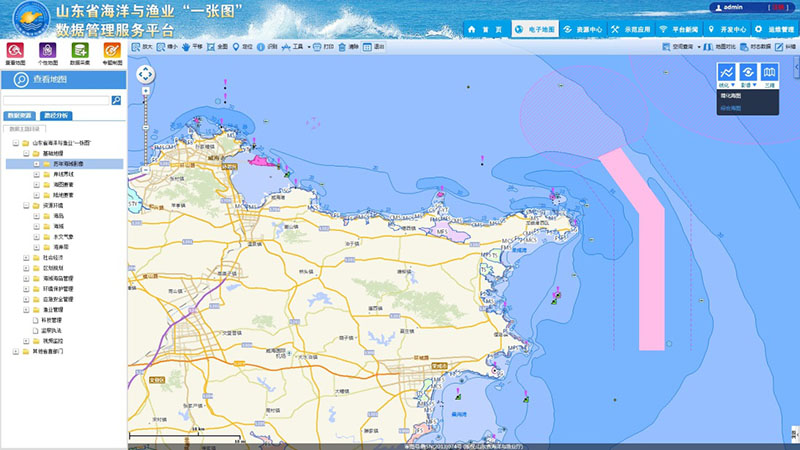Screen dimensions: 800x450
Task: Open the 查看地图 red icon module
Action: coord(15,53)
